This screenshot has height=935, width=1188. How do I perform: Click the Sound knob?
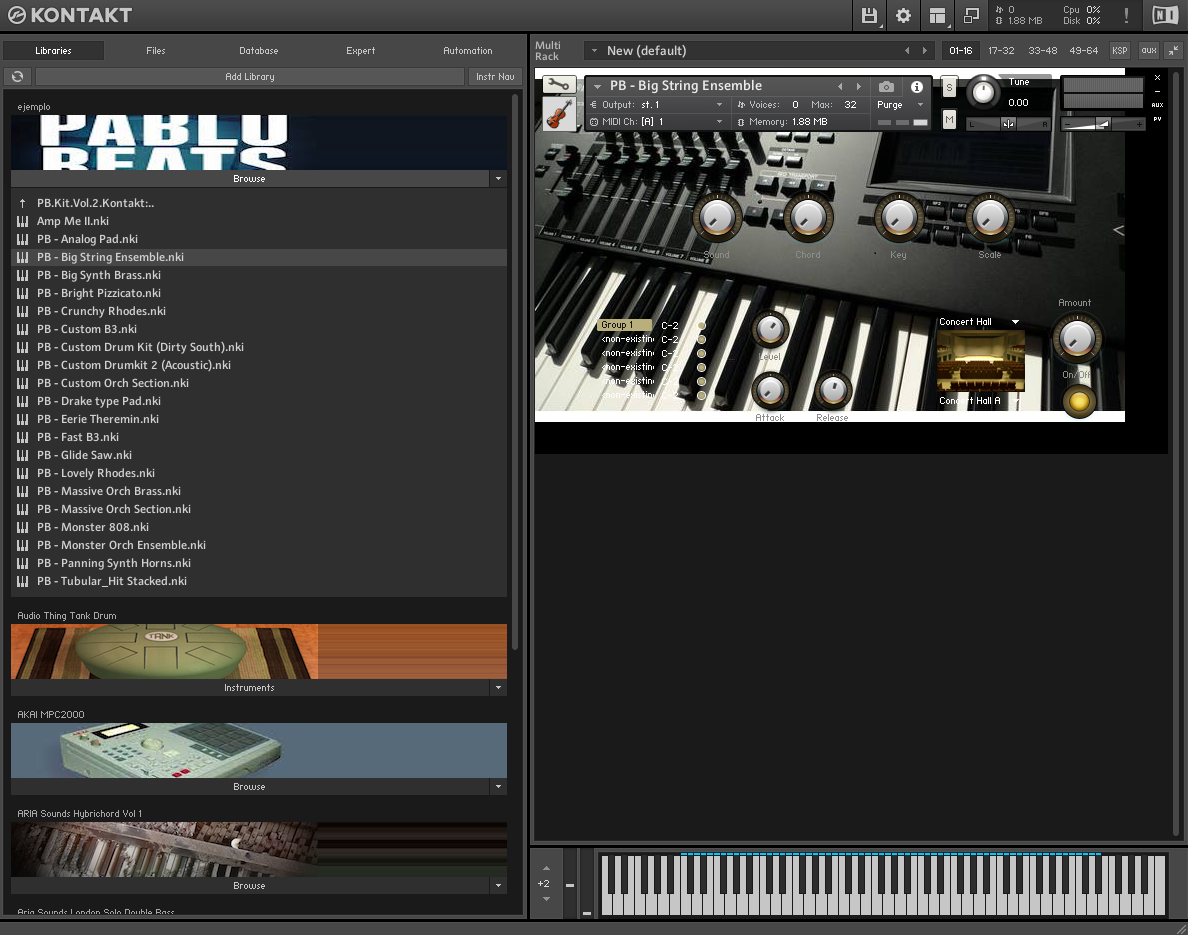click(x=717, y=217)
